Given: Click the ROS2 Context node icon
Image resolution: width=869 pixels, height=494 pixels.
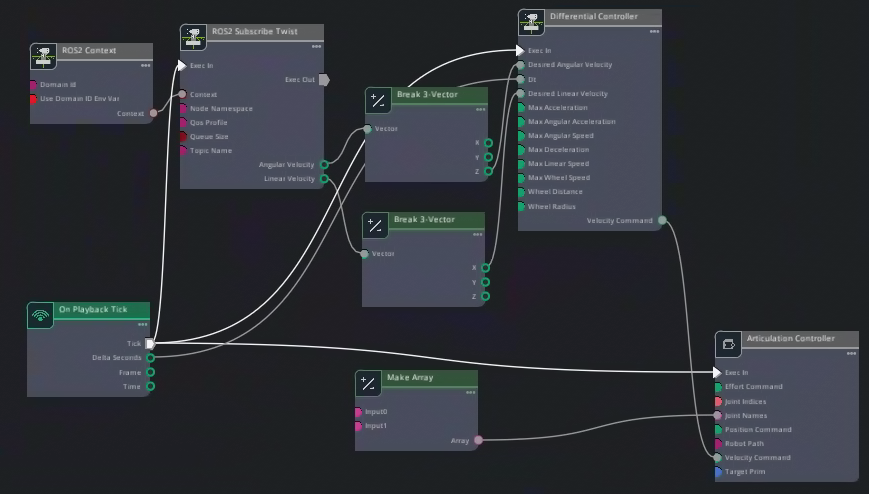Looking at the screenshot, I should (43, 55).
